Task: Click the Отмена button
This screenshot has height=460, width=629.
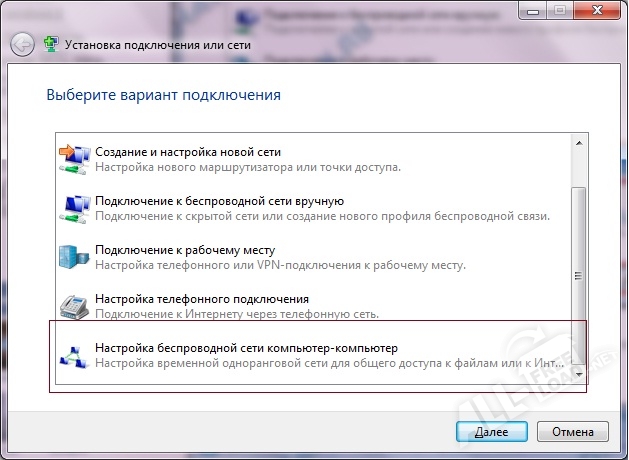Action: coord(572,432)
